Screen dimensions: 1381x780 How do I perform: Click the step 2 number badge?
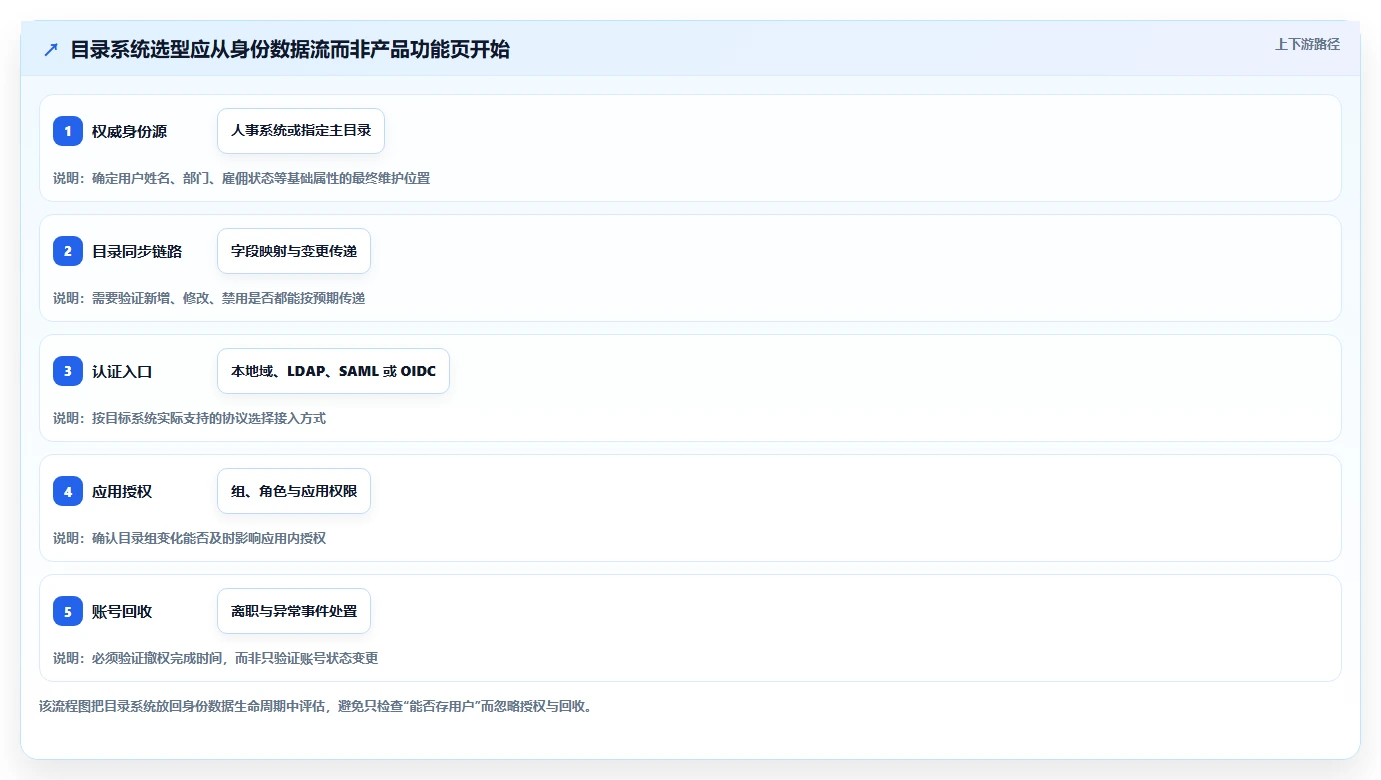pos(68,251)
